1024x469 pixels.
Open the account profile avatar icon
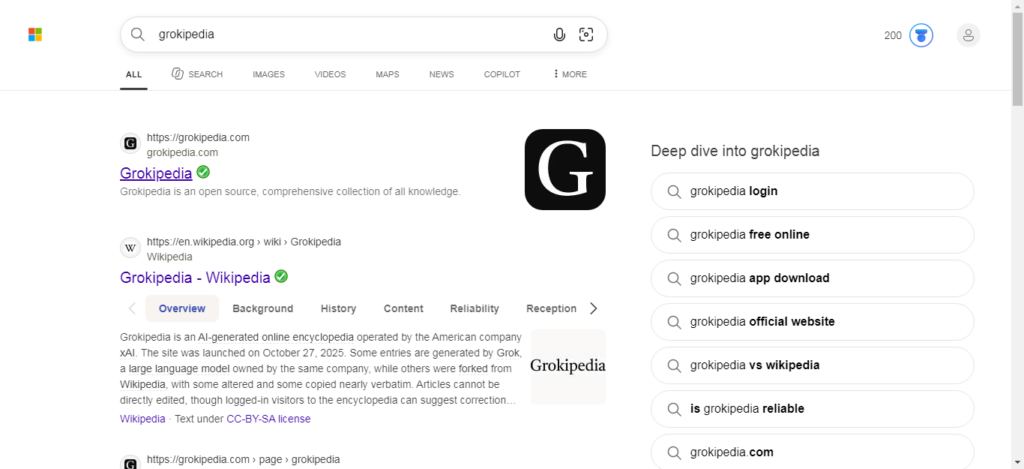point(968,35)
